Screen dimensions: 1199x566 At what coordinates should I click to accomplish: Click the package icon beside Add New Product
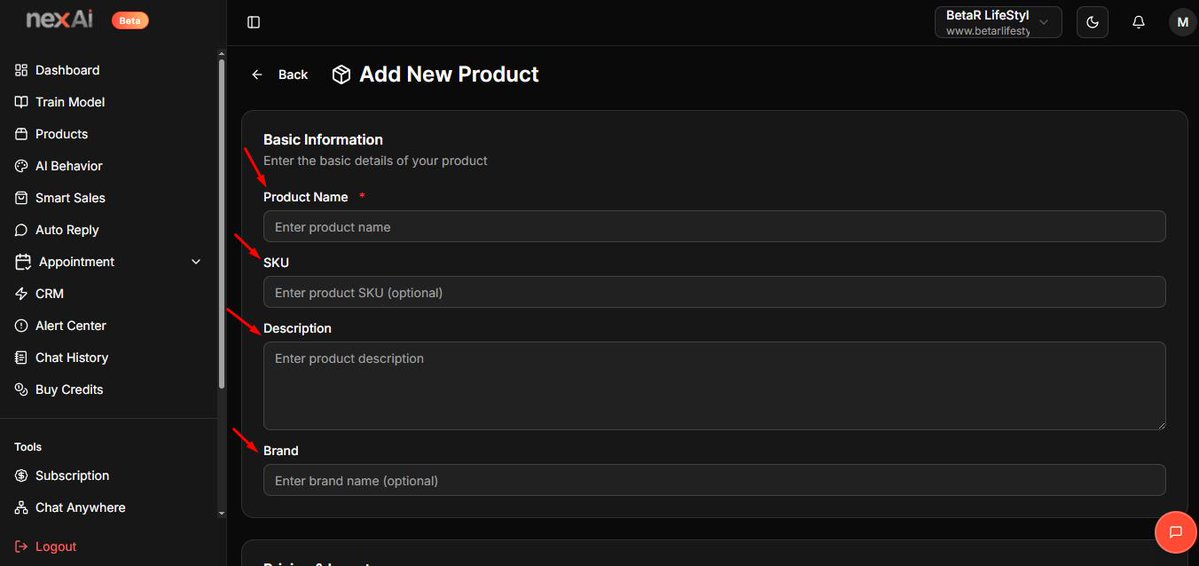(x=341, y=74)
